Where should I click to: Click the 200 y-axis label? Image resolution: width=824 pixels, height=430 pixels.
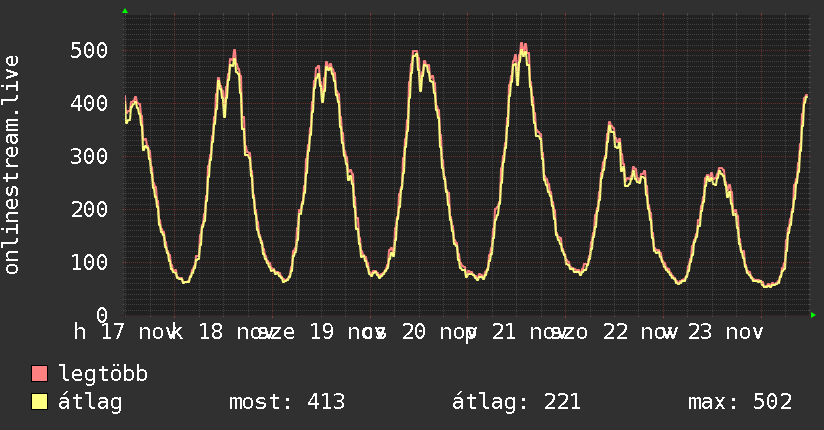(x=89, y=209)
